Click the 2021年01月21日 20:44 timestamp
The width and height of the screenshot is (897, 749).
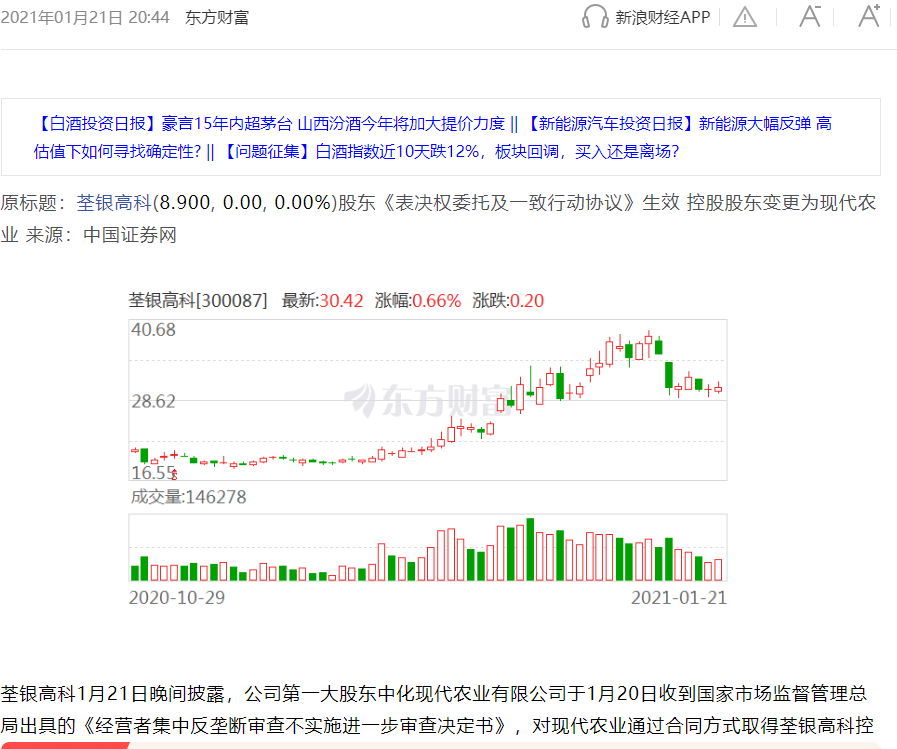[x=85, y=18]
